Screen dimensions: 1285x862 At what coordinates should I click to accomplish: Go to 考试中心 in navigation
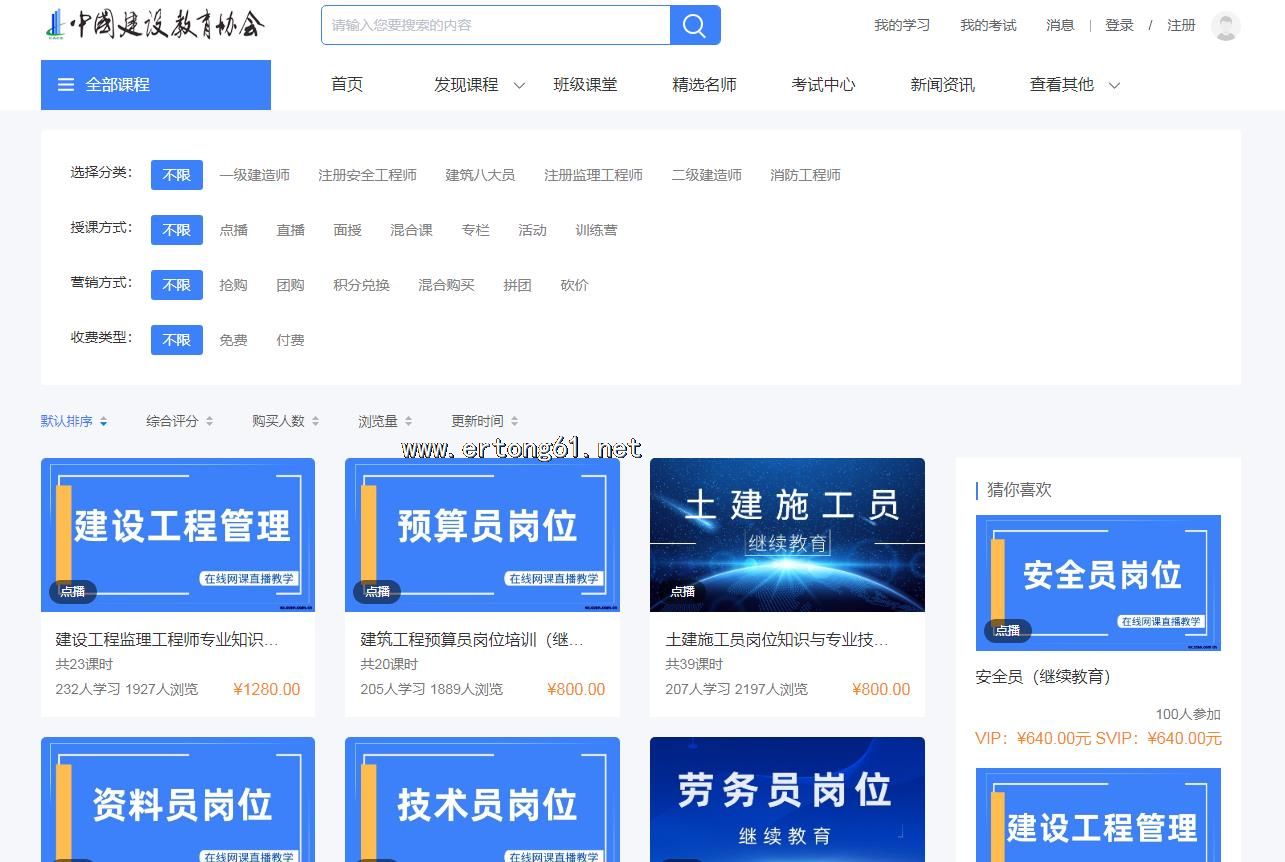(x=823, y=85)
